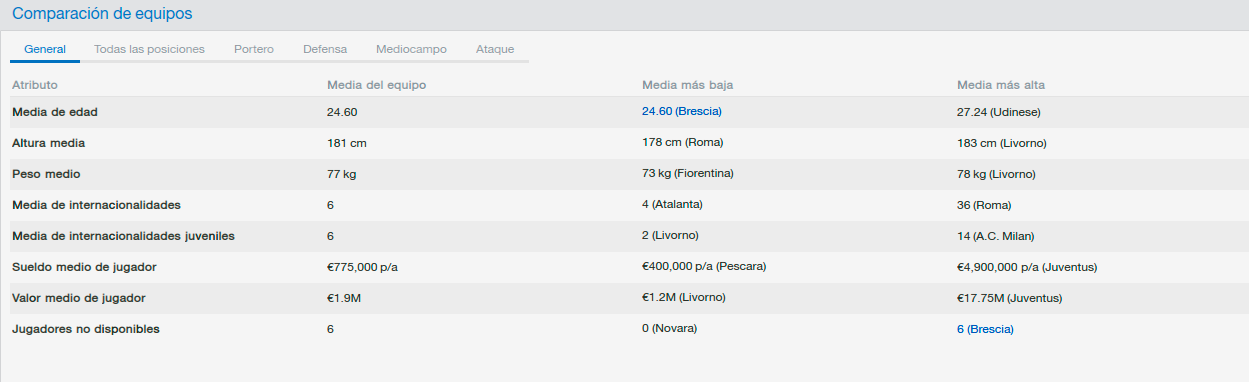Click the Media del equipo column header
Viewport: 1249px width, 382px height.
pos(377,85)
